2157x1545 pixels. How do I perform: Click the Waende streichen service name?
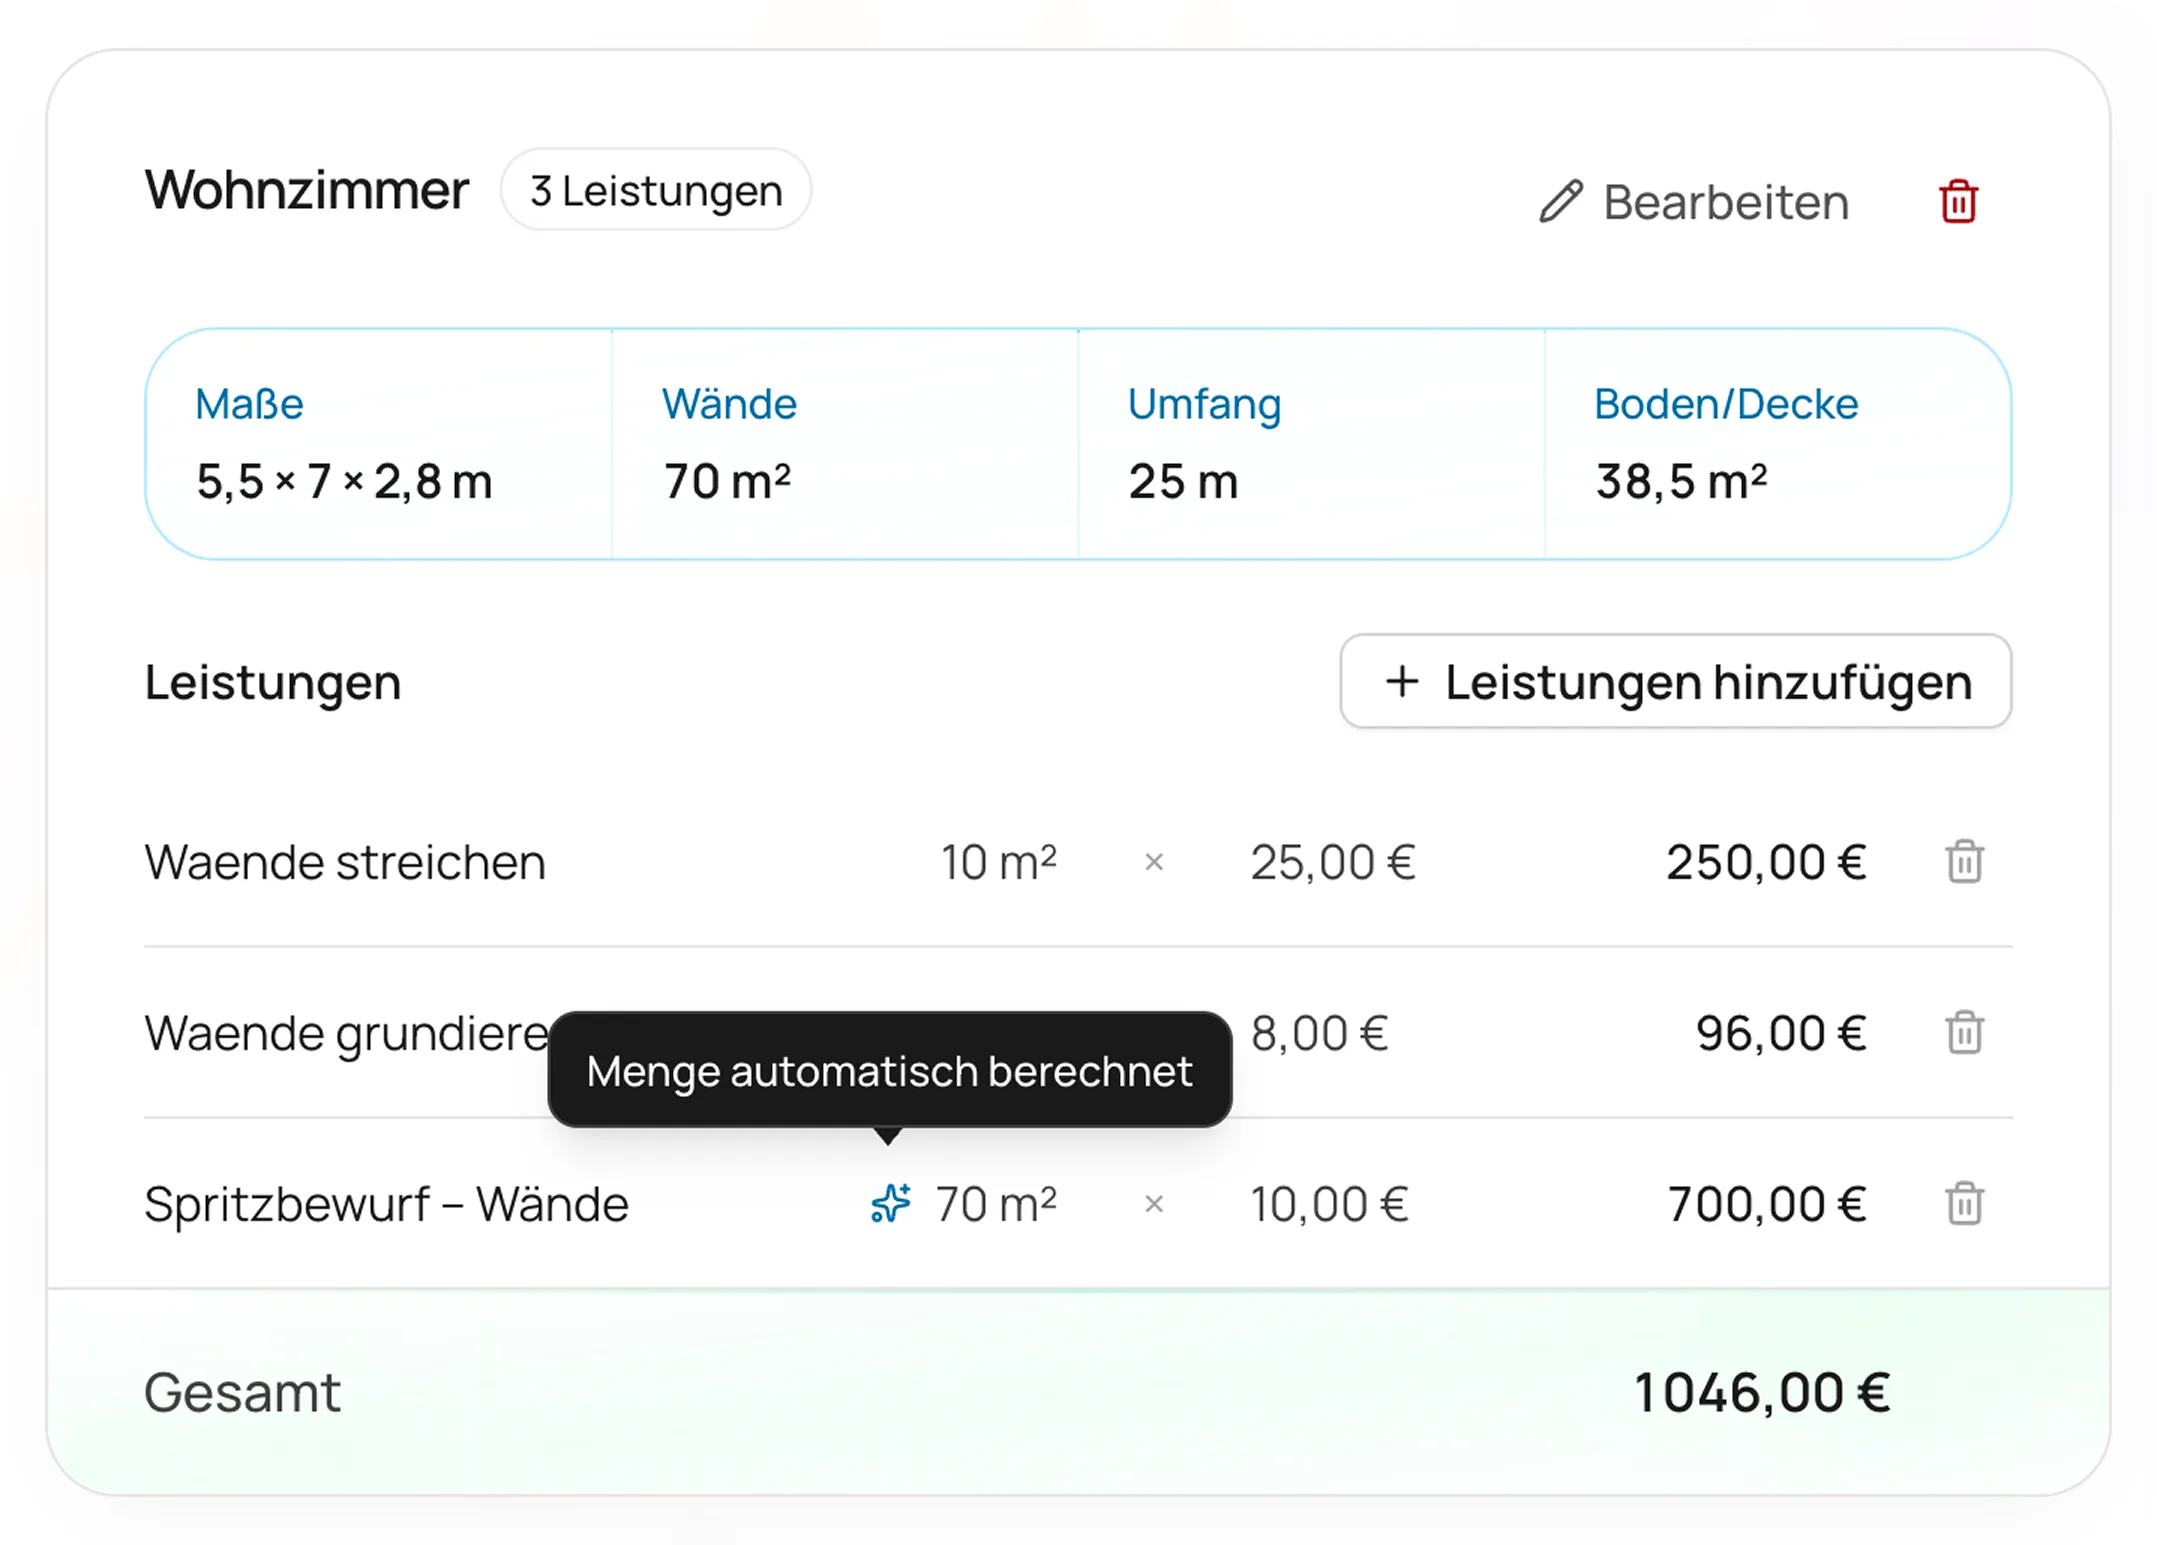tap(345, 862)
